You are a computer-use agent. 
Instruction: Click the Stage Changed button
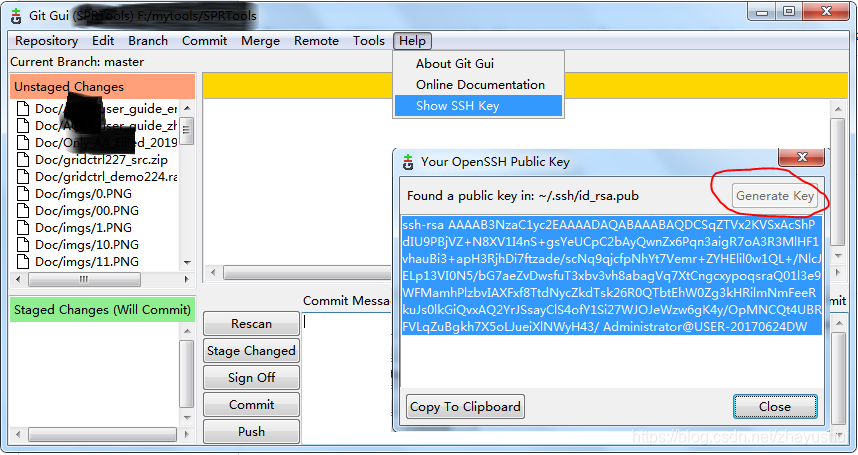pos(251,351)
